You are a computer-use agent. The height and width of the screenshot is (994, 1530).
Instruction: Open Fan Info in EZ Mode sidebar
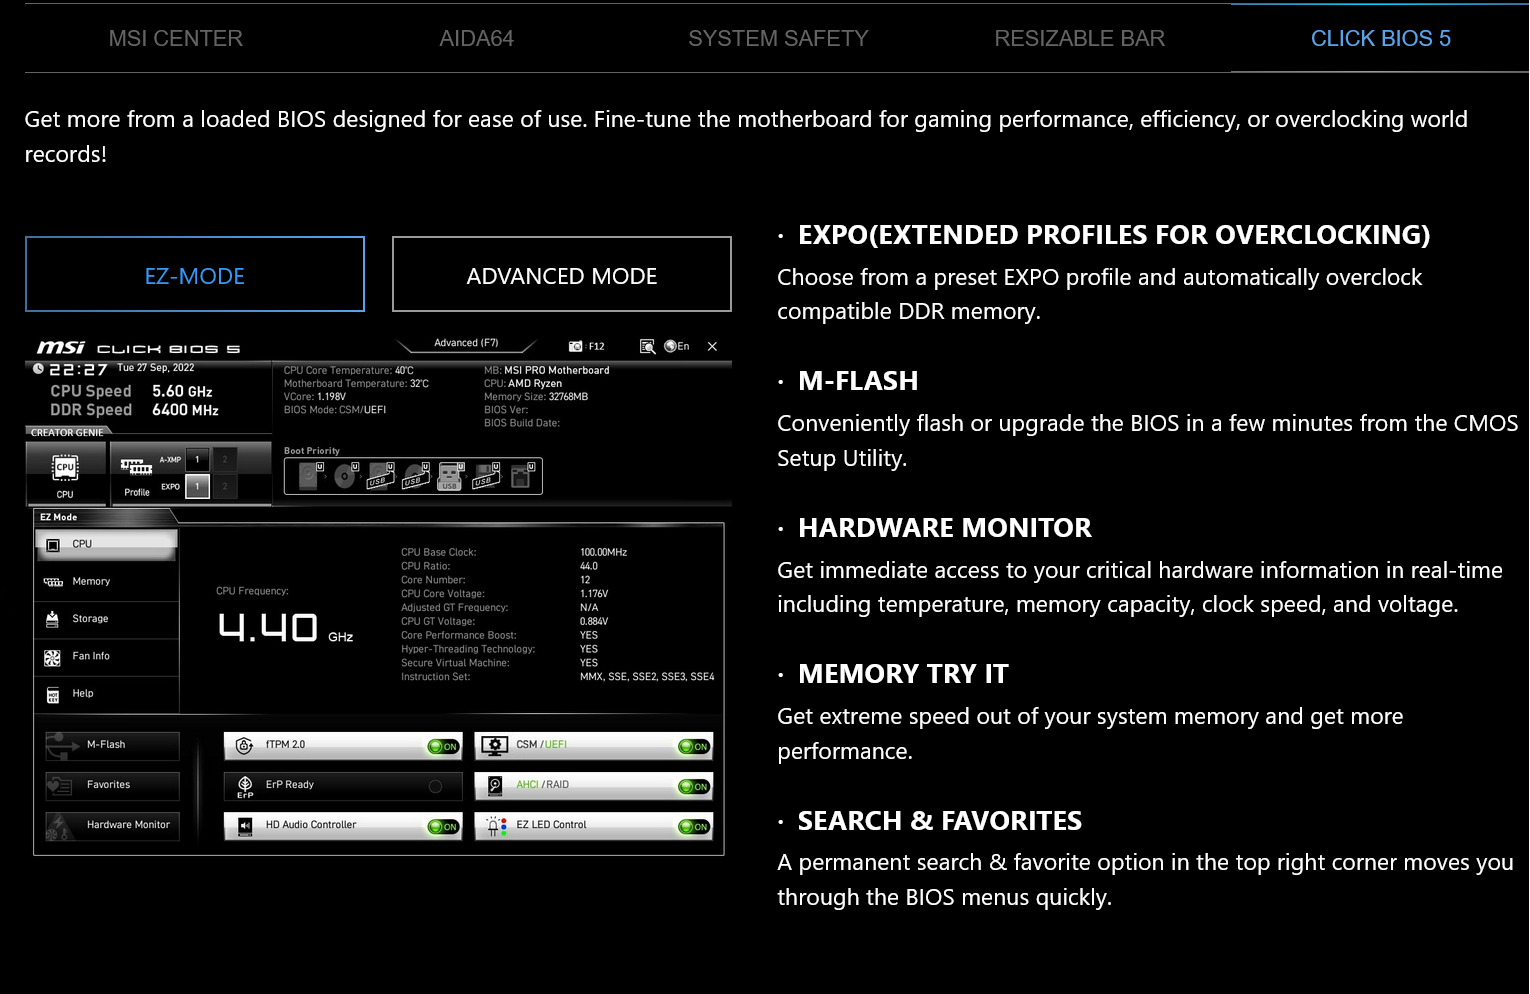pos(91,657)
